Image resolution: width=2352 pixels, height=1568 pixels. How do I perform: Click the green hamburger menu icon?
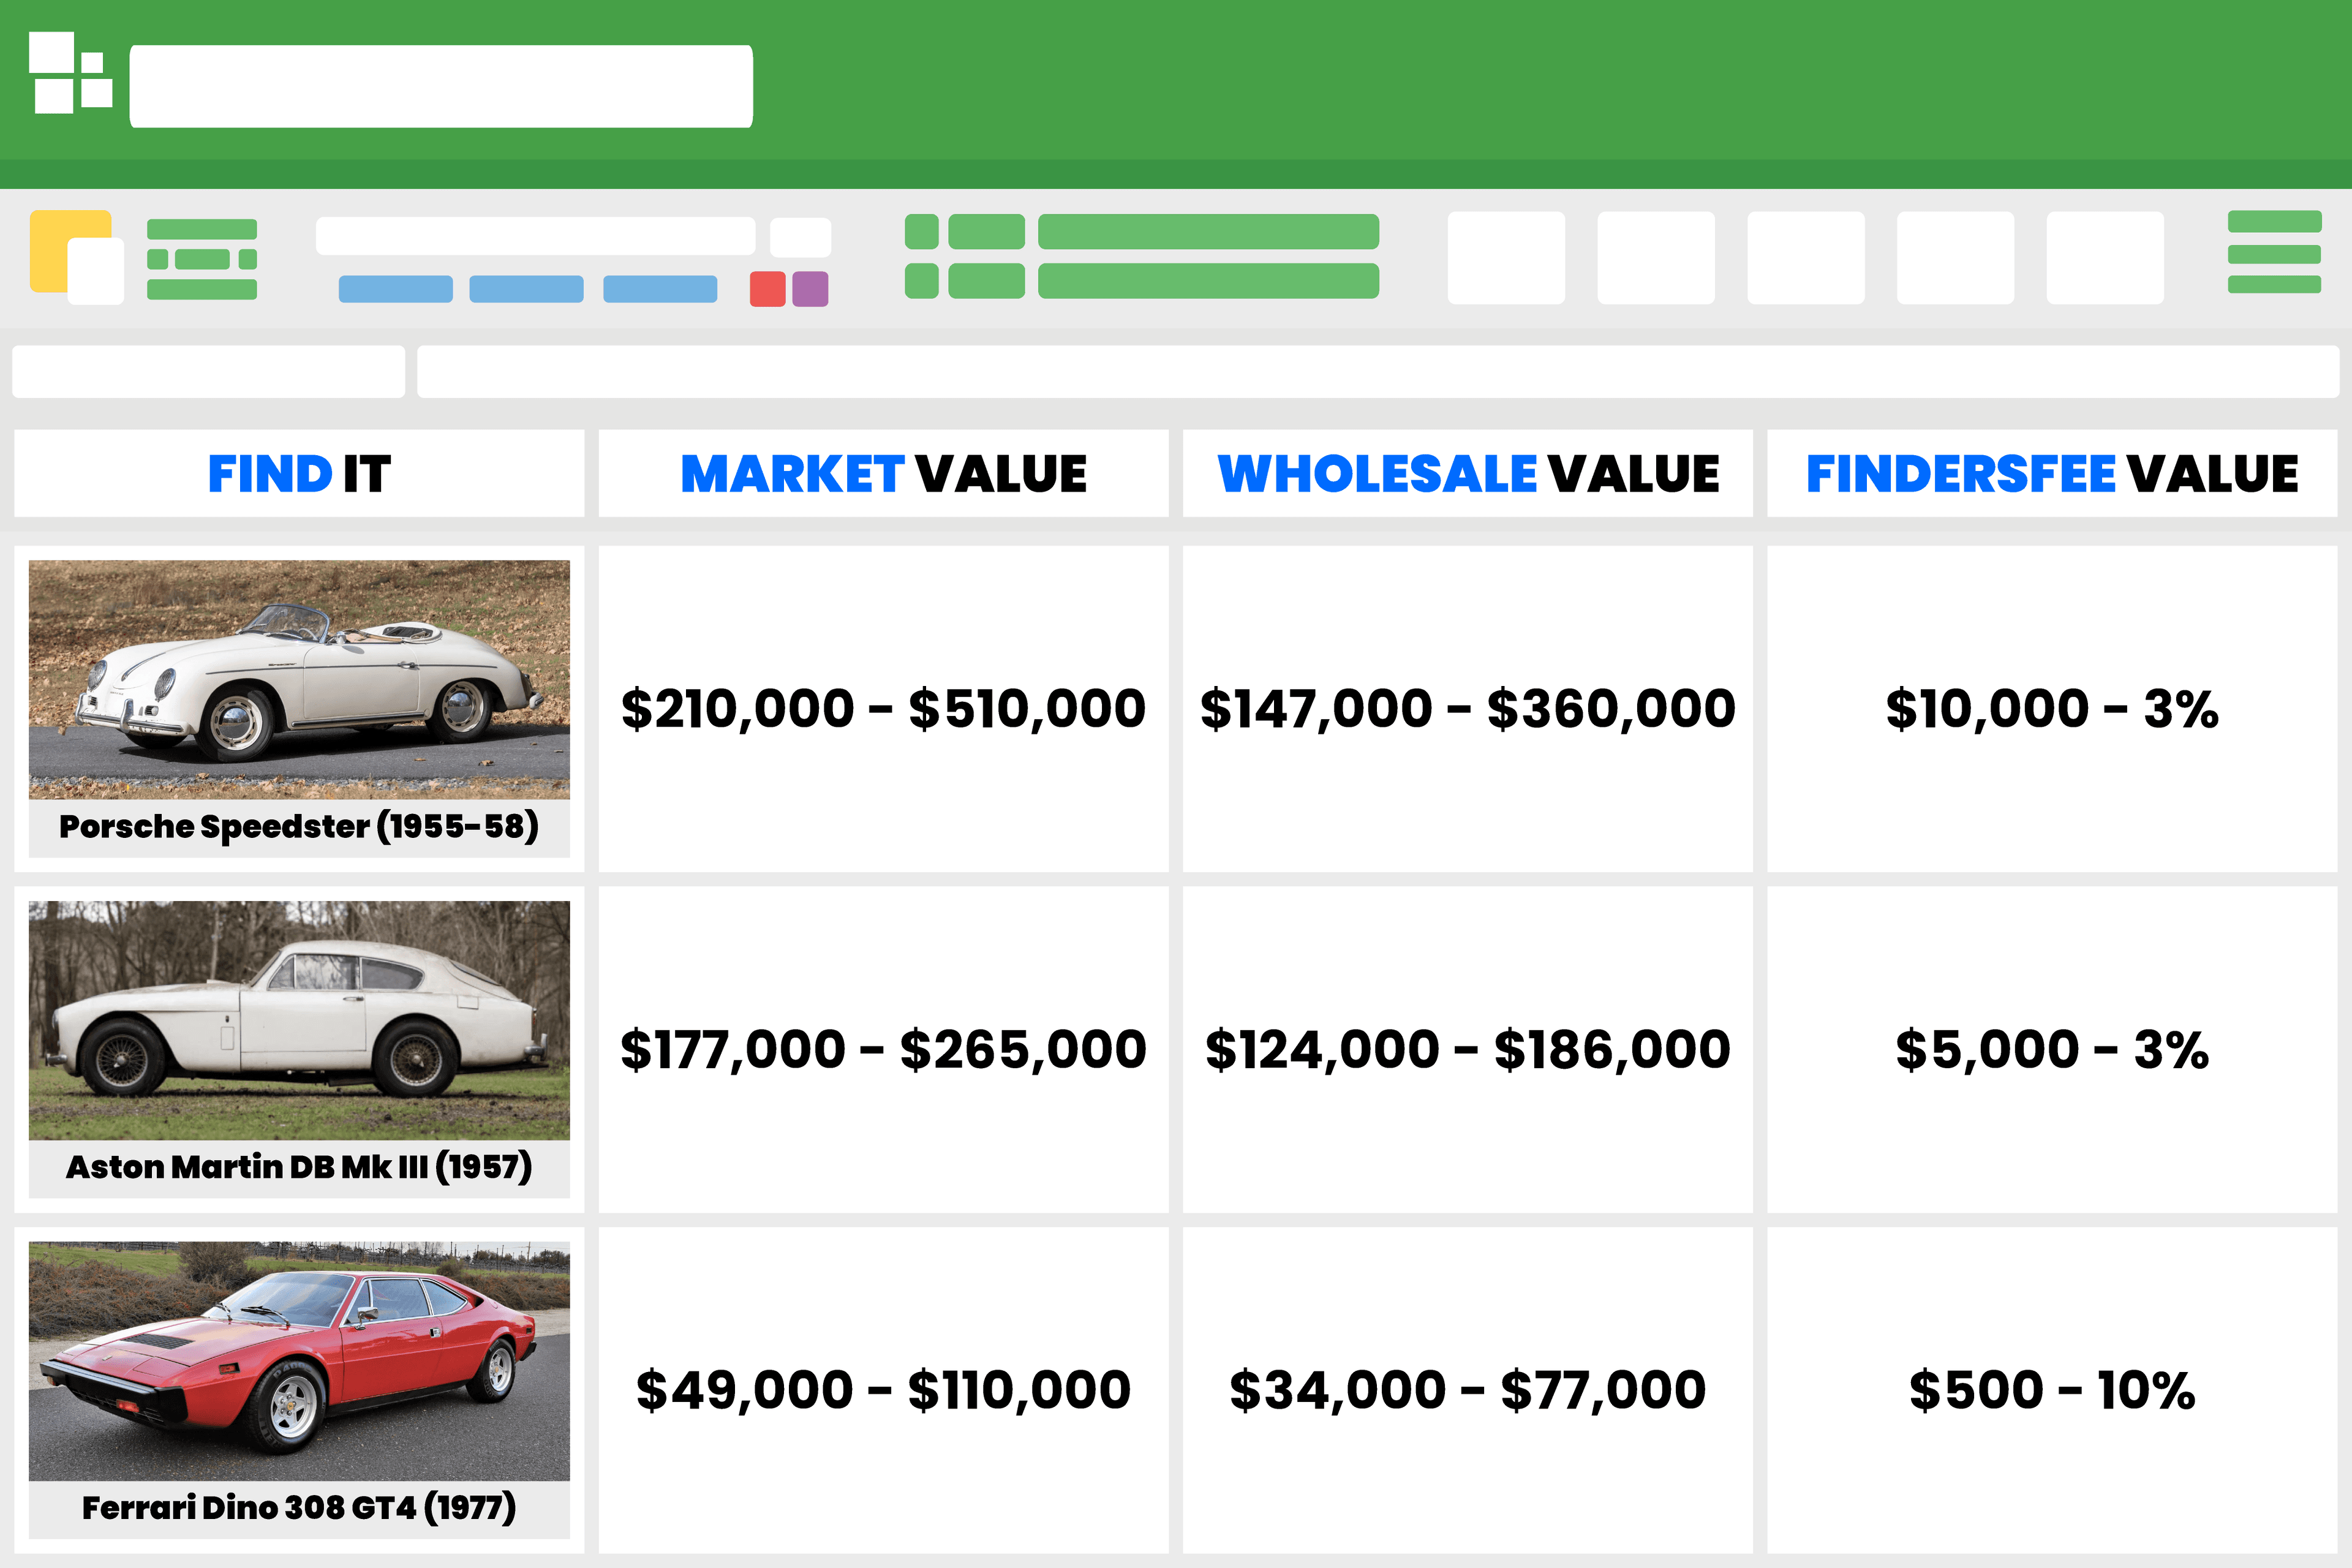point(2274,252)
